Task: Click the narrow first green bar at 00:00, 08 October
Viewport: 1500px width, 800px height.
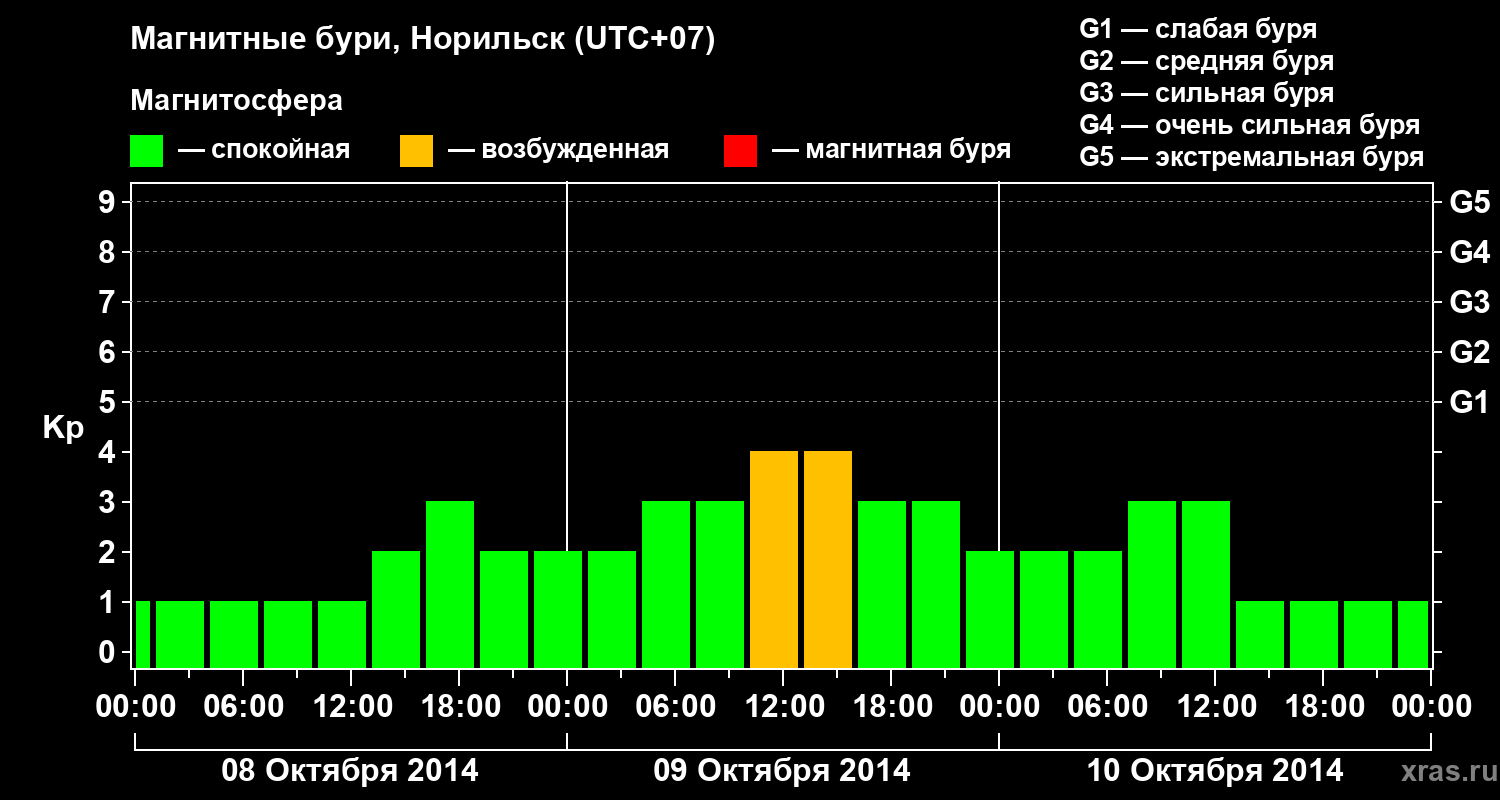Action: [143, 635]
